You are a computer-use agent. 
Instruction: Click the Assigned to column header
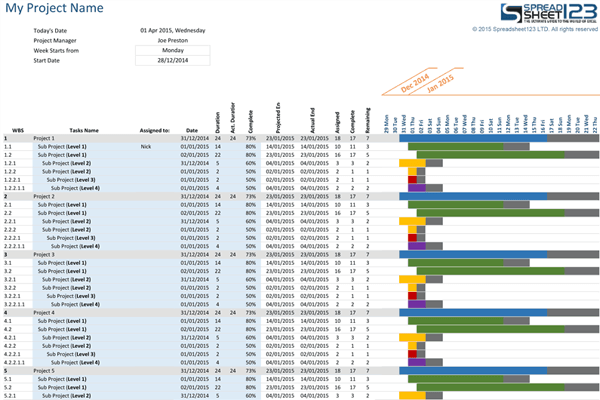154,130
